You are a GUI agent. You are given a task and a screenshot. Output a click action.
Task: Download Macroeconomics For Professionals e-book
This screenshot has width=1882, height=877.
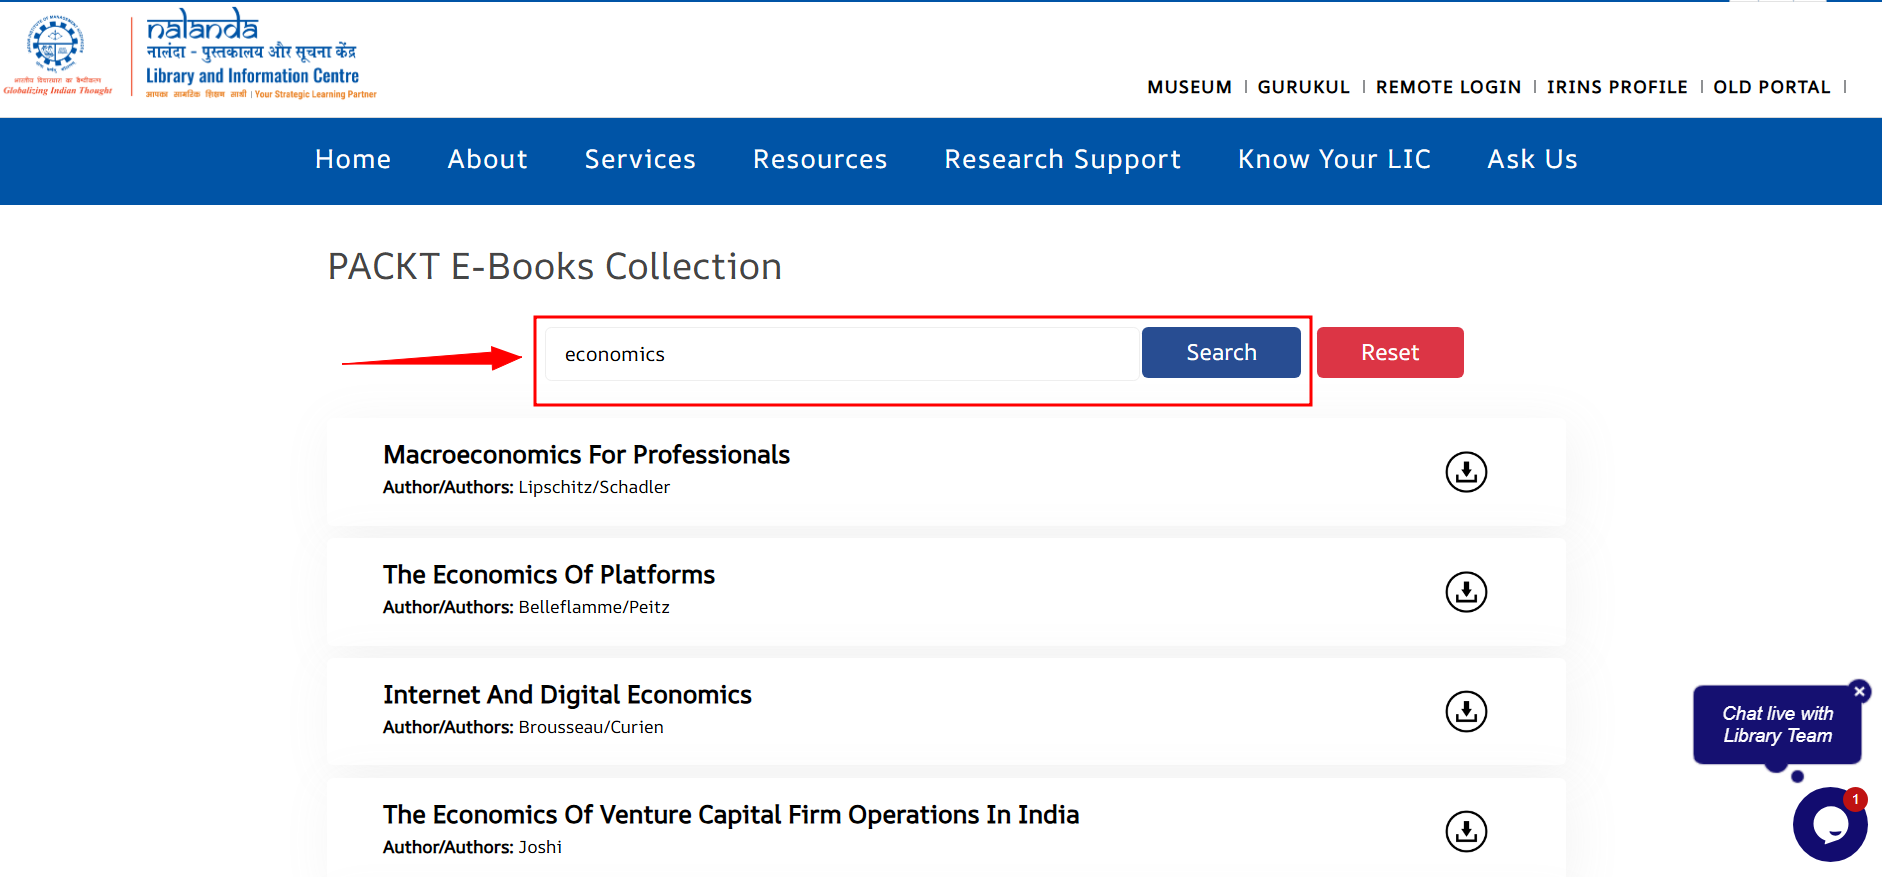[x=1466, y=472]
